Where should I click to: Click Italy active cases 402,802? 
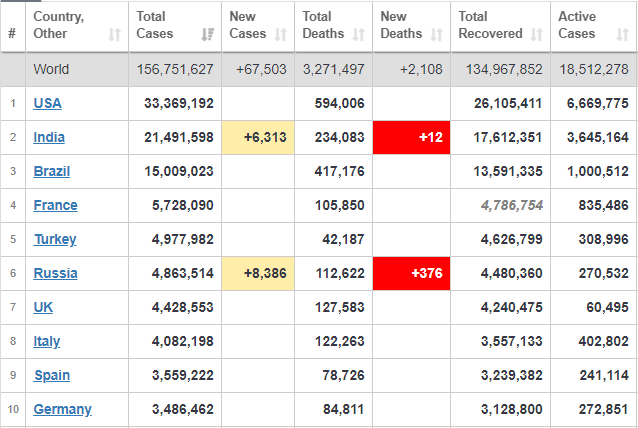604,341
